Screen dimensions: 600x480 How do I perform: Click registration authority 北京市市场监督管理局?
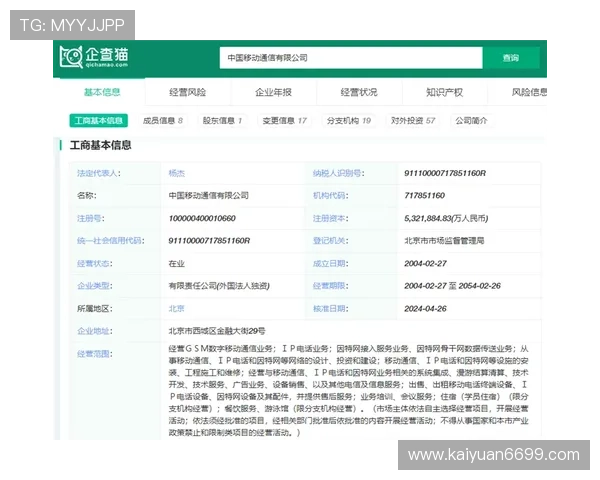444,241
